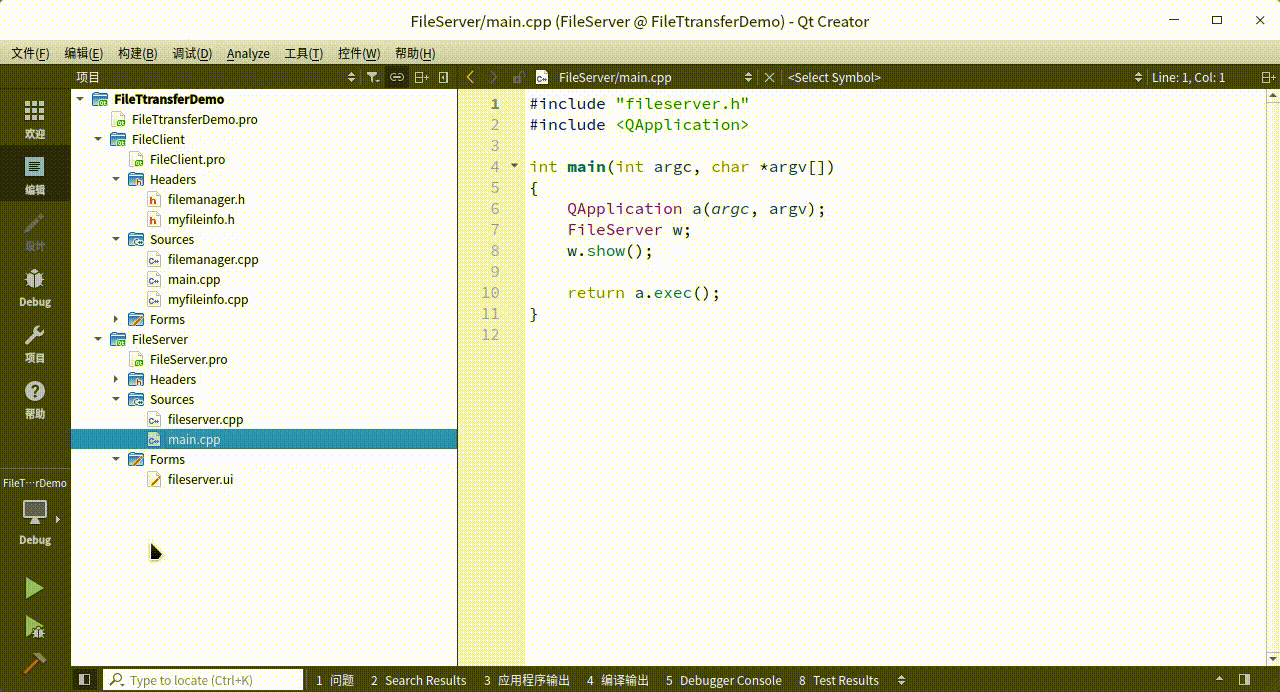Open the <Select Symbol> dropdown
Image resolution: width=1280 pixels, height=692 pixels.
[x=965, y=77]
